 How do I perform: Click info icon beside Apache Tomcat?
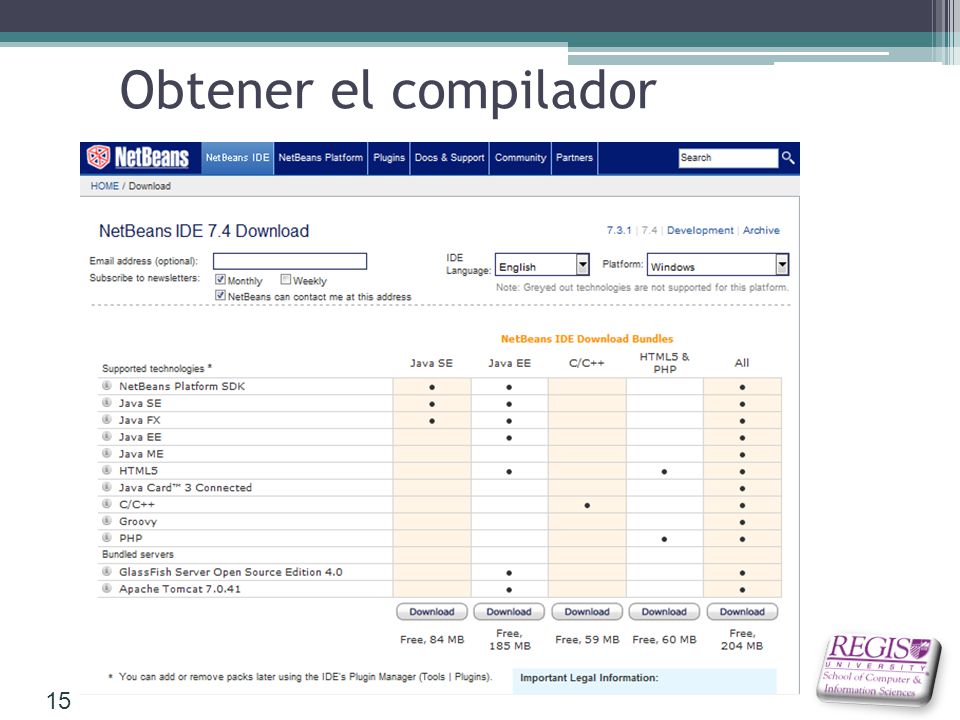tap(107, 588)
